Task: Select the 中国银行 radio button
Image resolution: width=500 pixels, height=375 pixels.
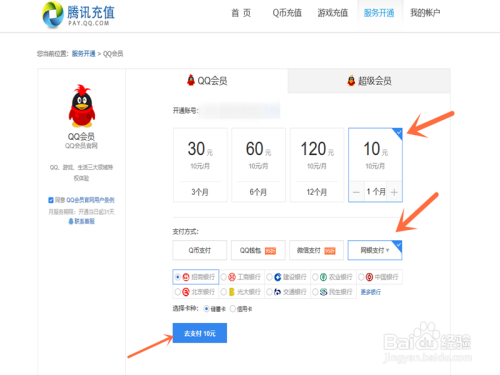Action: pos(361,277)
